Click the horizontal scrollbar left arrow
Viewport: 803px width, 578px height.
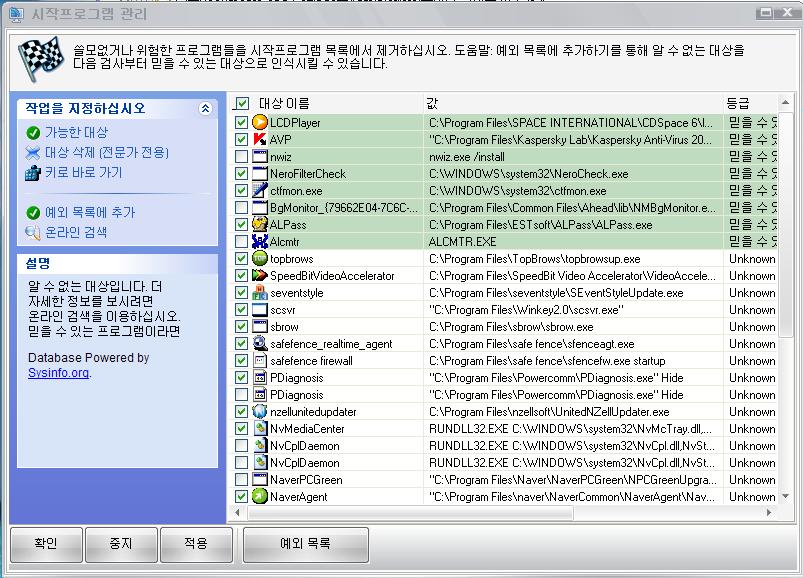237,512
